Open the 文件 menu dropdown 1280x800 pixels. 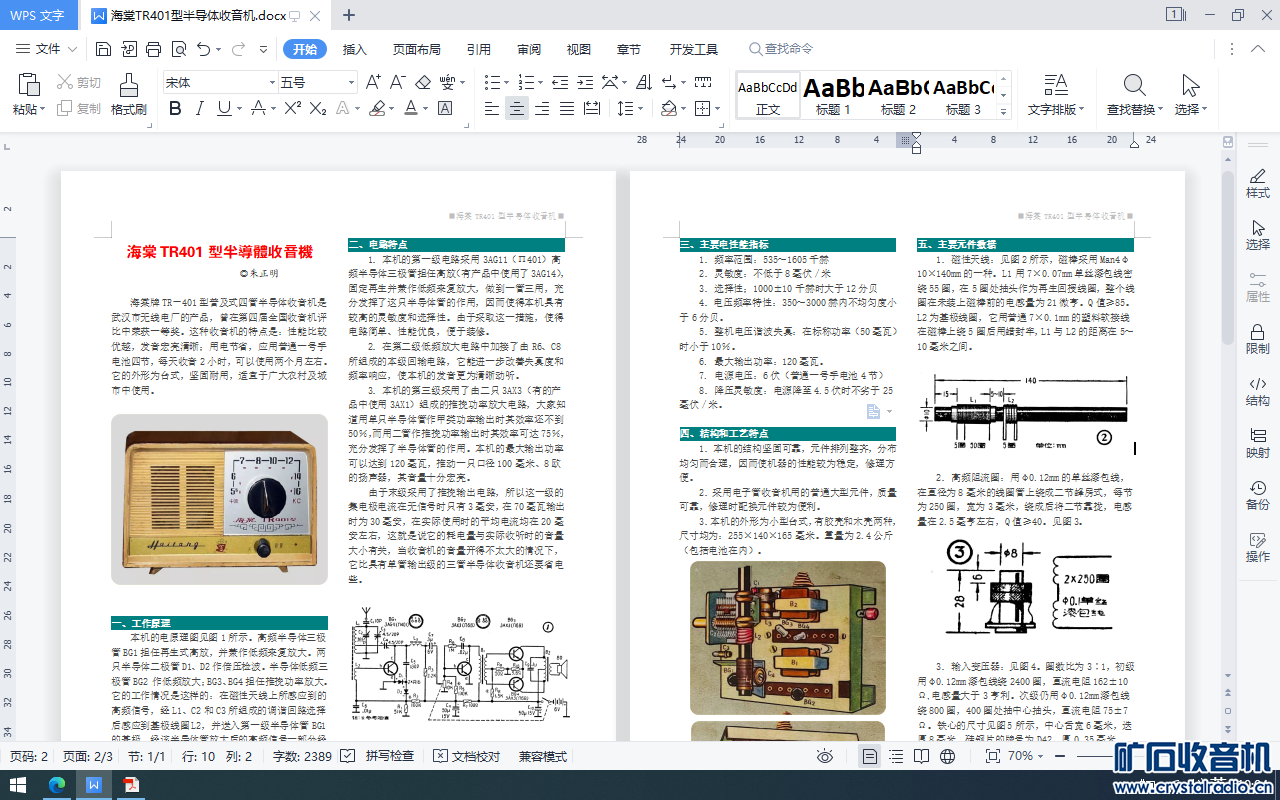(47, 49)
